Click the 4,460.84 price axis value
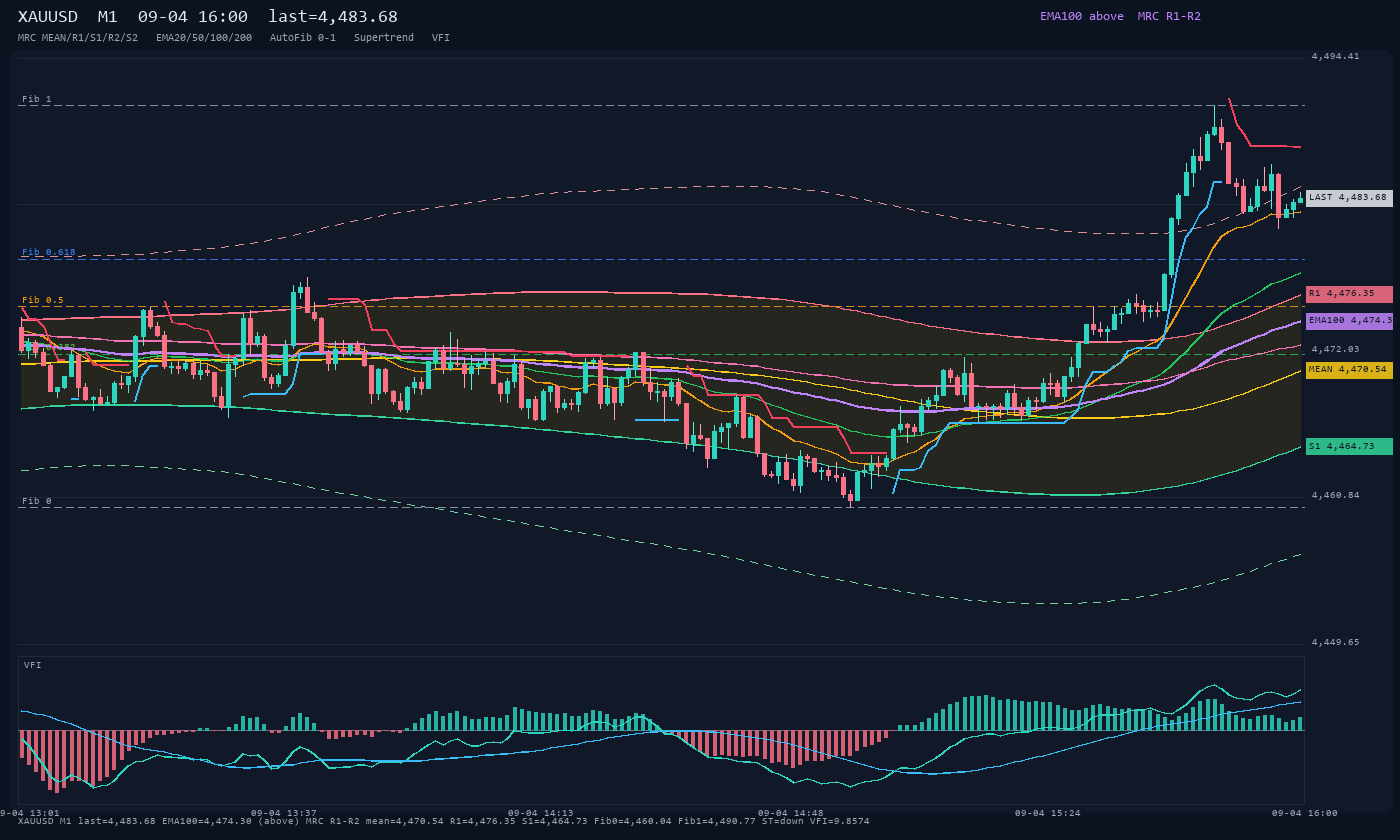This screenshot has height=840, width=1400. tap(1336, 495)
